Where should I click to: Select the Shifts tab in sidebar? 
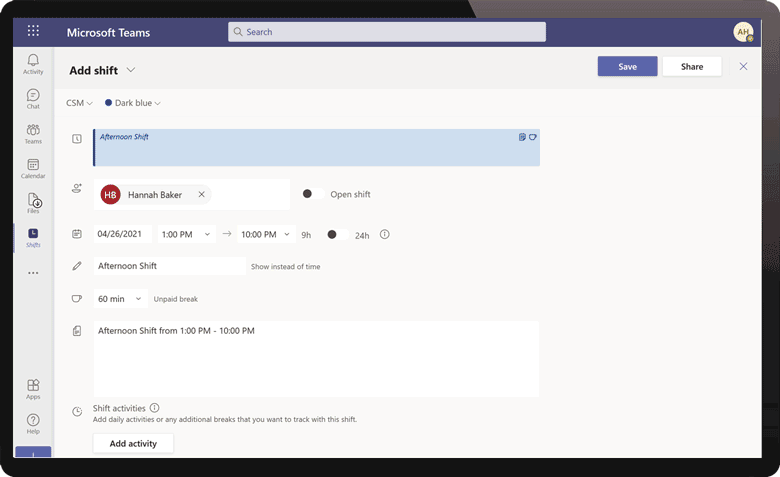pyautogui.click(x=33, y=237)
